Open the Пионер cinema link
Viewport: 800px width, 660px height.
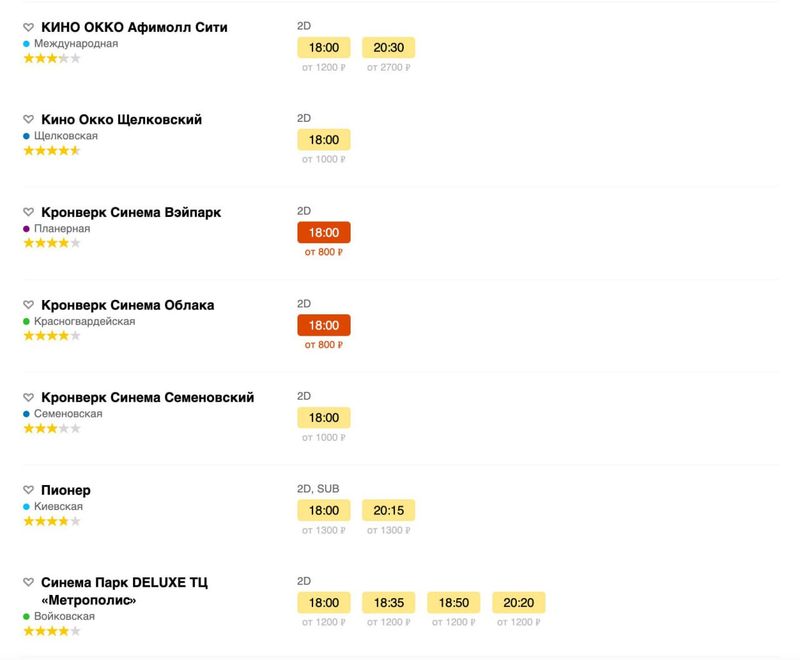(x=66, y=491)
